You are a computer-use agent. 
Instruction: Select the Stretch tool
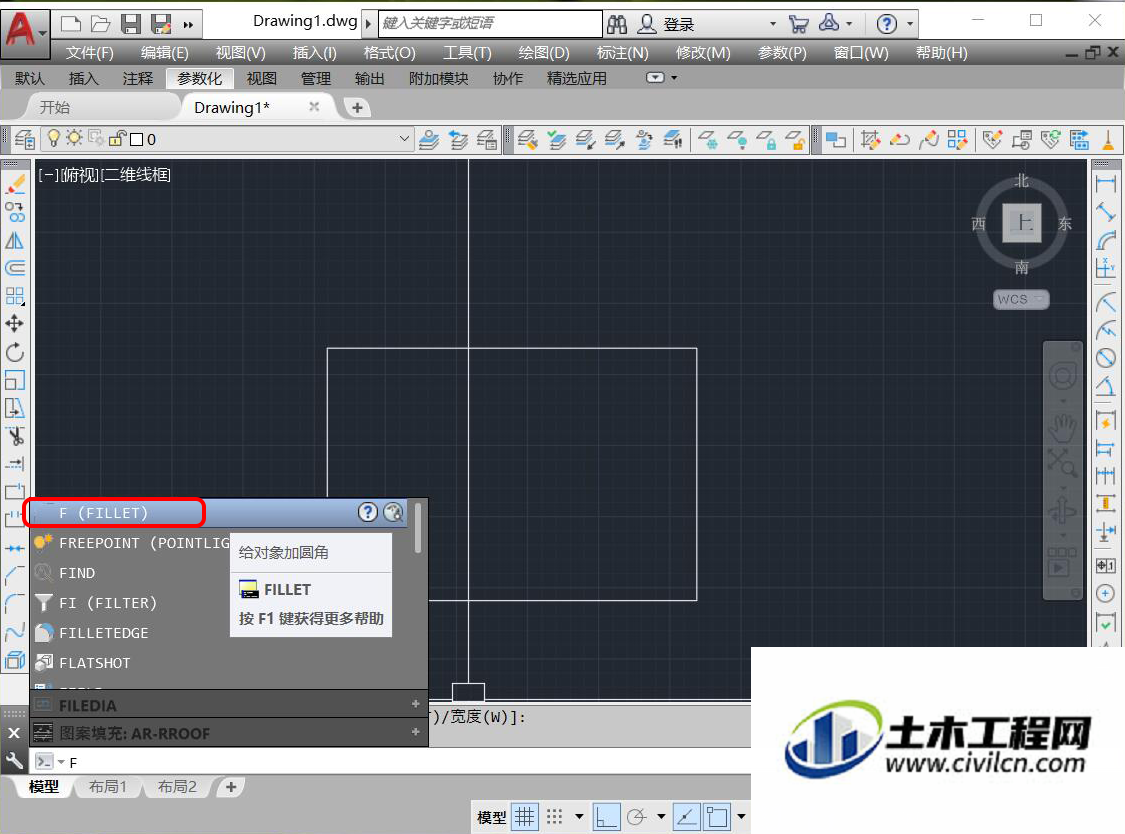click(15, 408)
